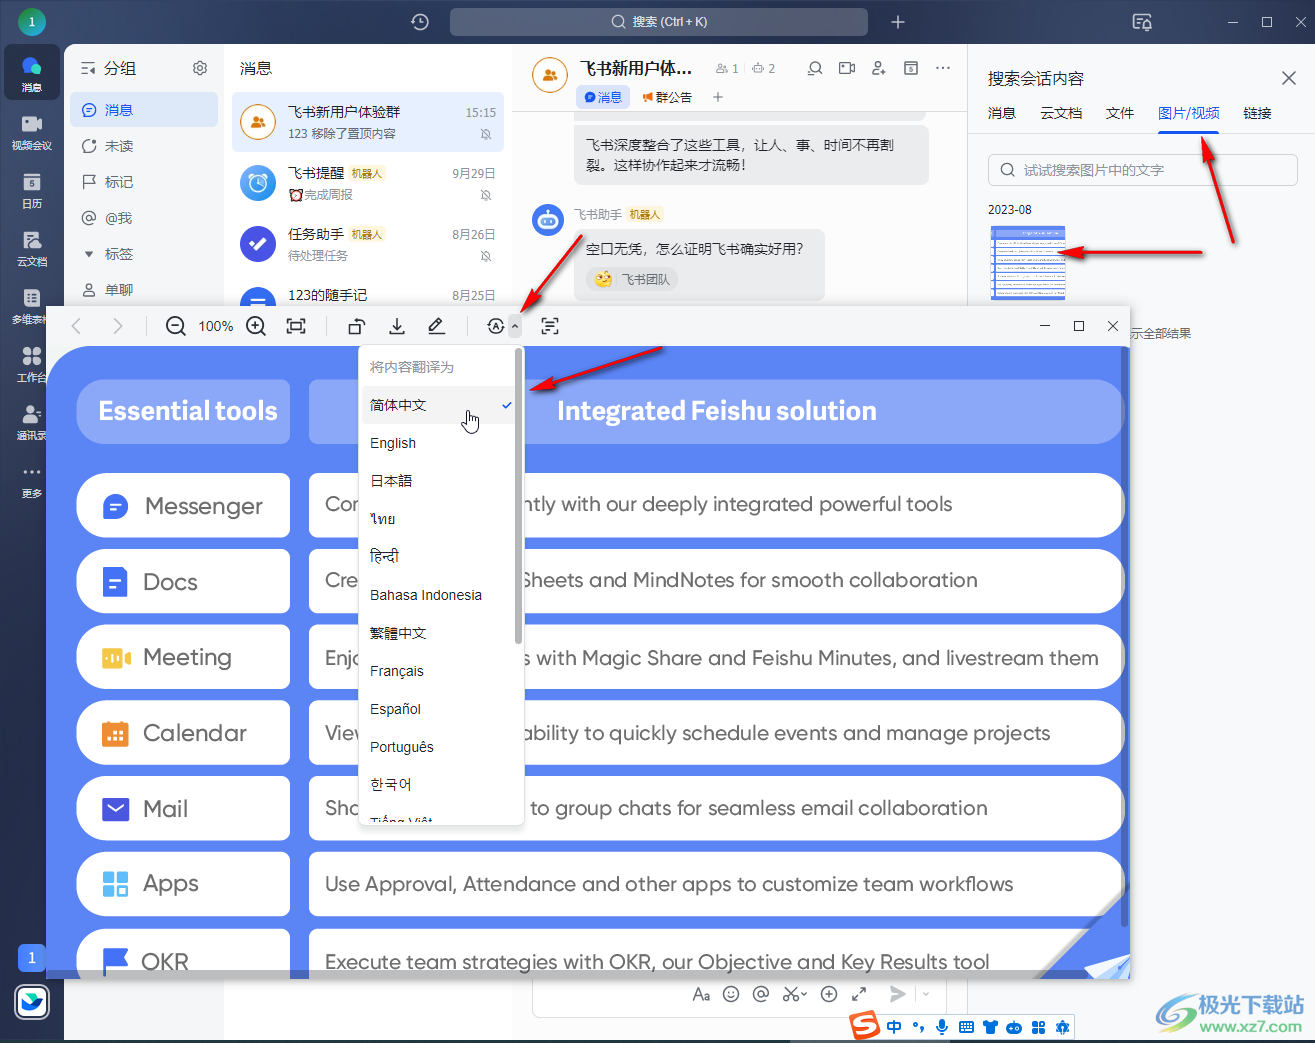Switch to Files search tab
Viewport: 1315px width, 1043px height.
click(1120, 113)
